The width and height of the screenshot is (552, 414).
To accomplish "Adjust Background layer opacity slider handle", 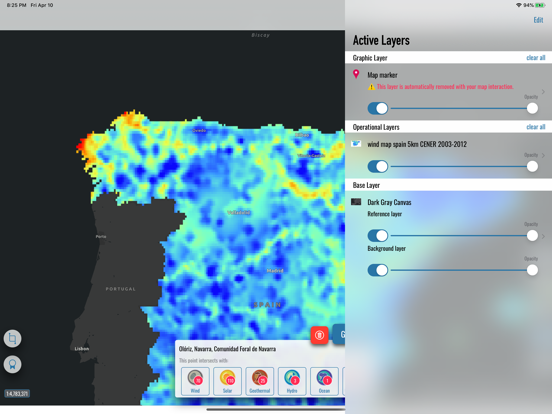I will [x=532, y=270].
